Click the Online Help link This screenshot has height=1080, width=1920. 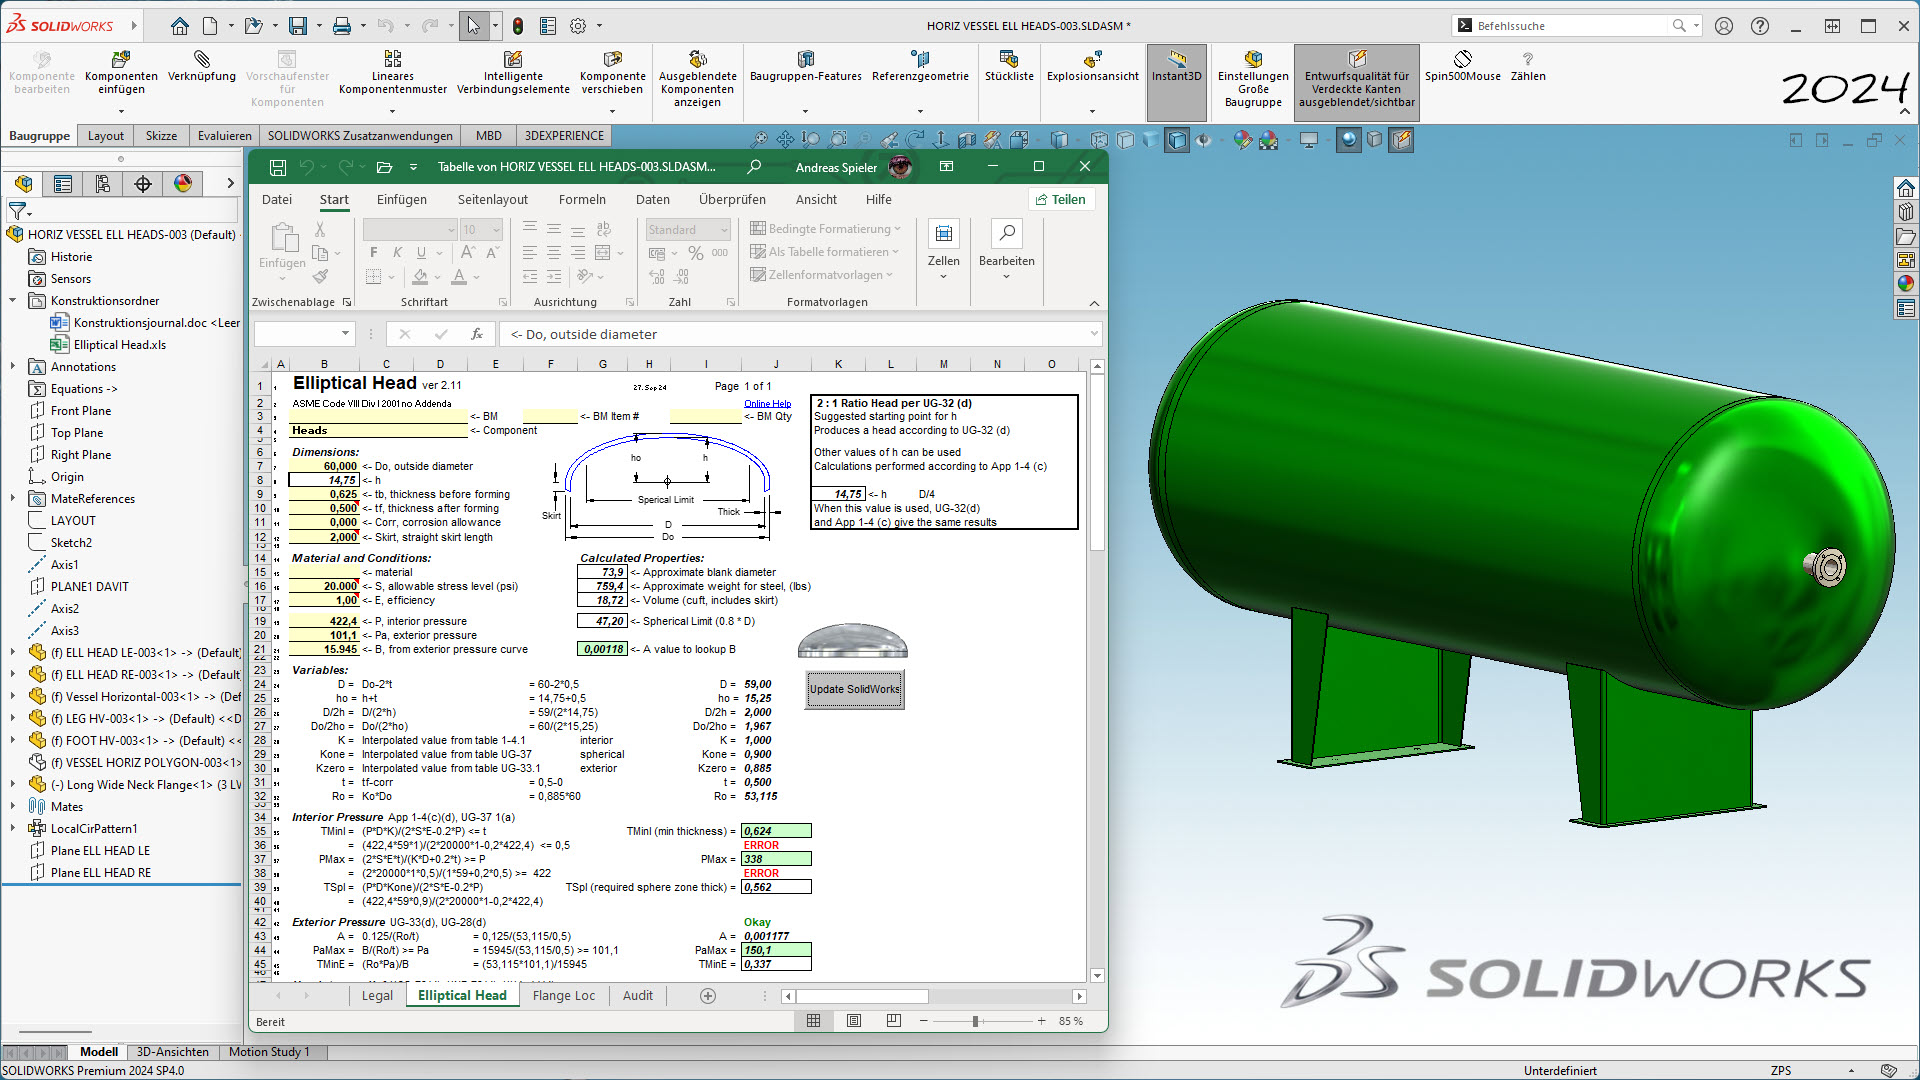point(768,404)
